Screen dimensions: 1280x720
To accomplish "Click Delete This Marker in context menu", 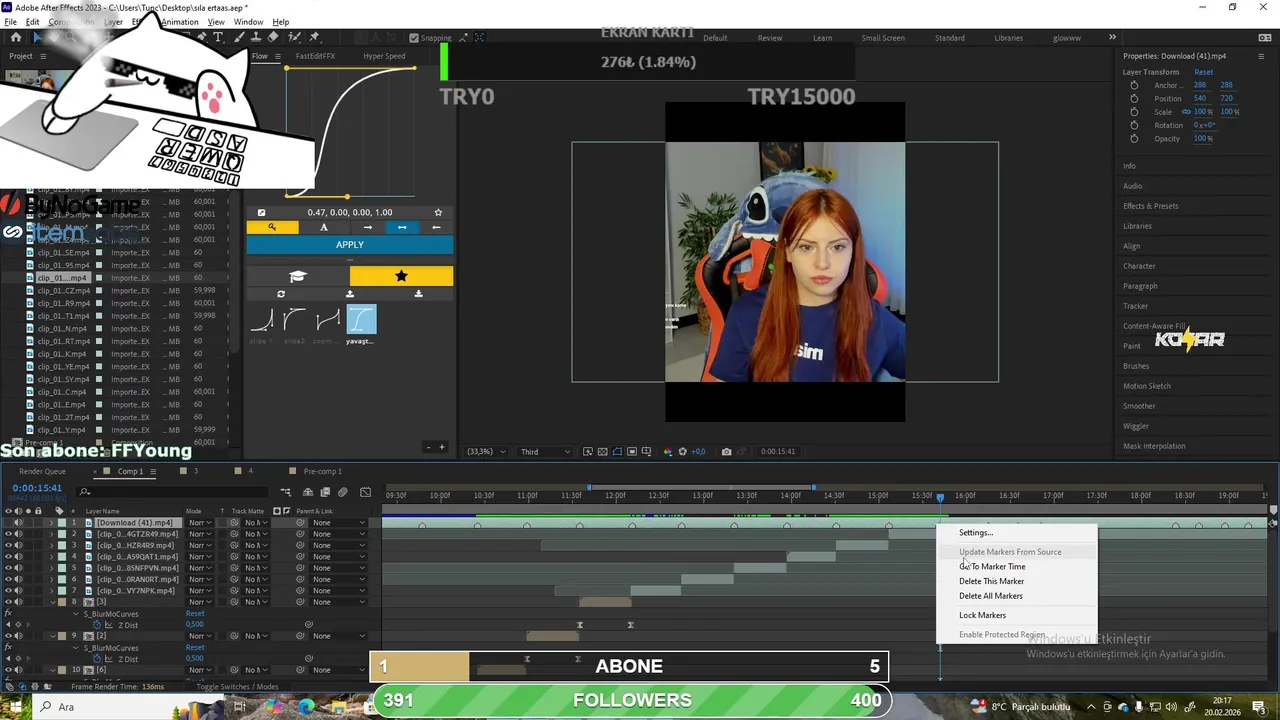I will pyautogui.click(x=991, y=581).
